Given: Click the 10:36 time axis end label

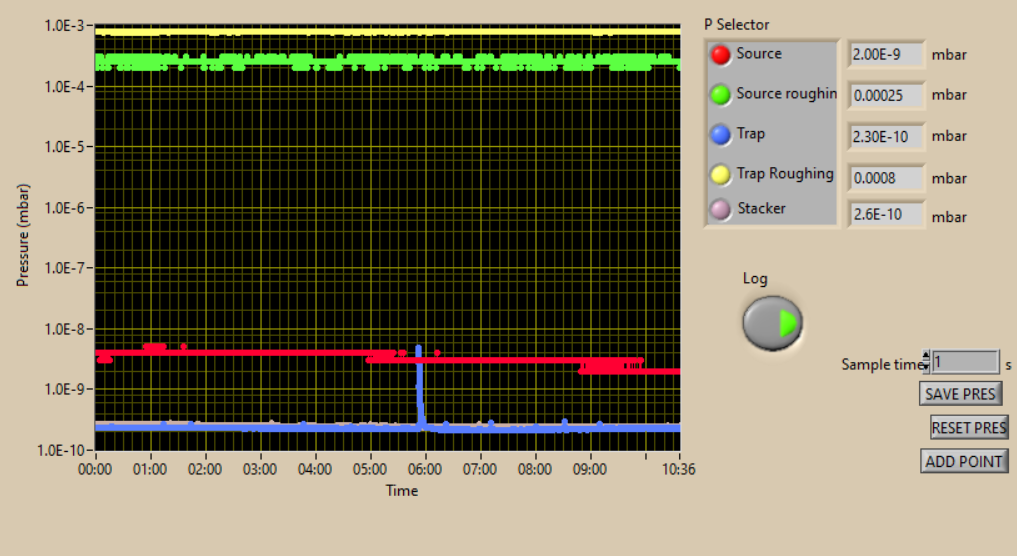Looking at the screenshot, I should [678, 469].
